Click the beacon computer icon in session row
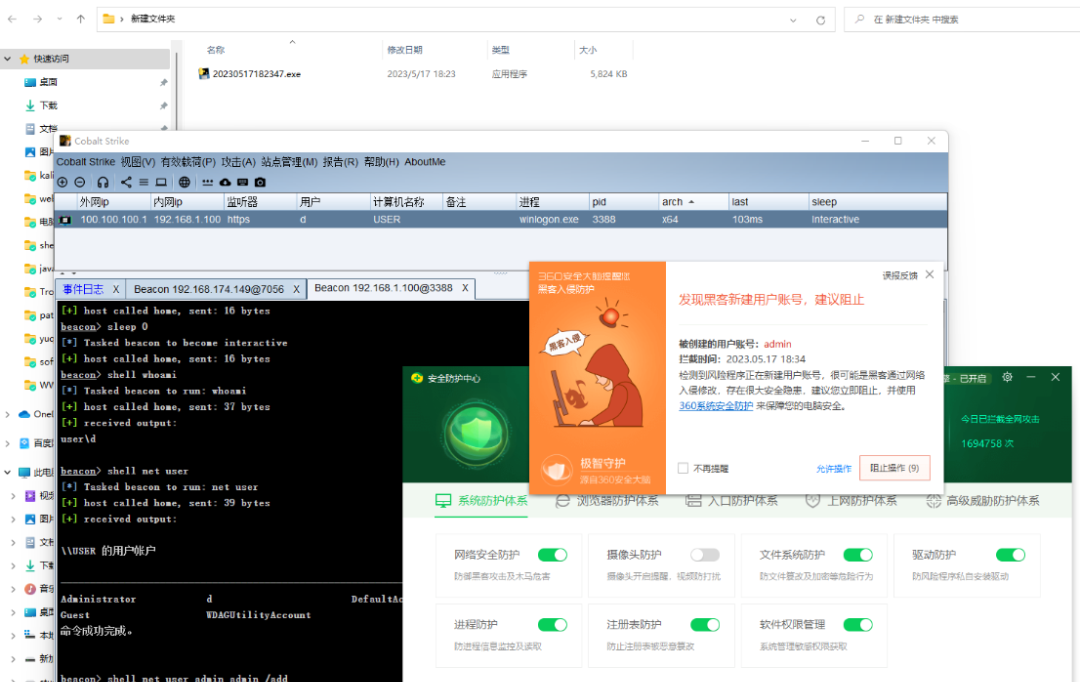This screenshot has width=1080, height=682. pos(65,220)
